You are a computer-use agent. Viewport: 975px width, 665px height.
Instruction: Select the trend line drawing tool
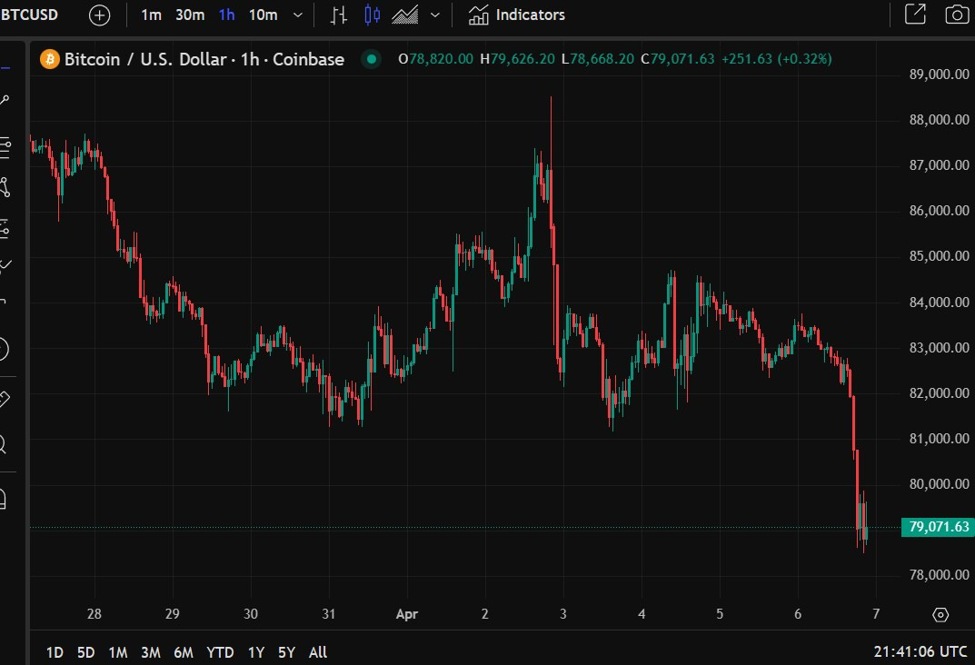point(4,101)
